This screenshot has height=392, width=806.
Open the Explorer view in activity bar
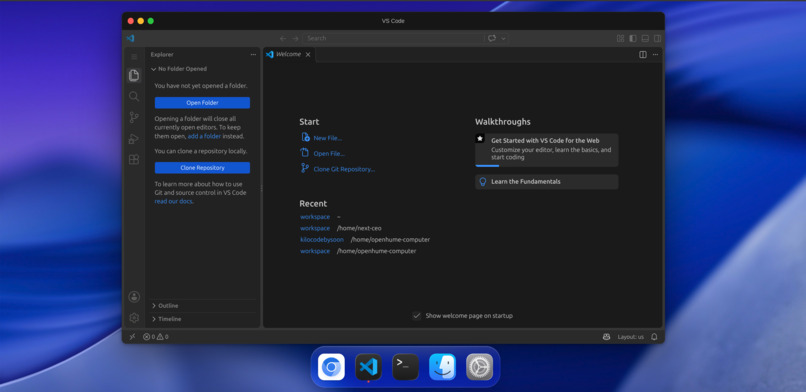(134, 76)
